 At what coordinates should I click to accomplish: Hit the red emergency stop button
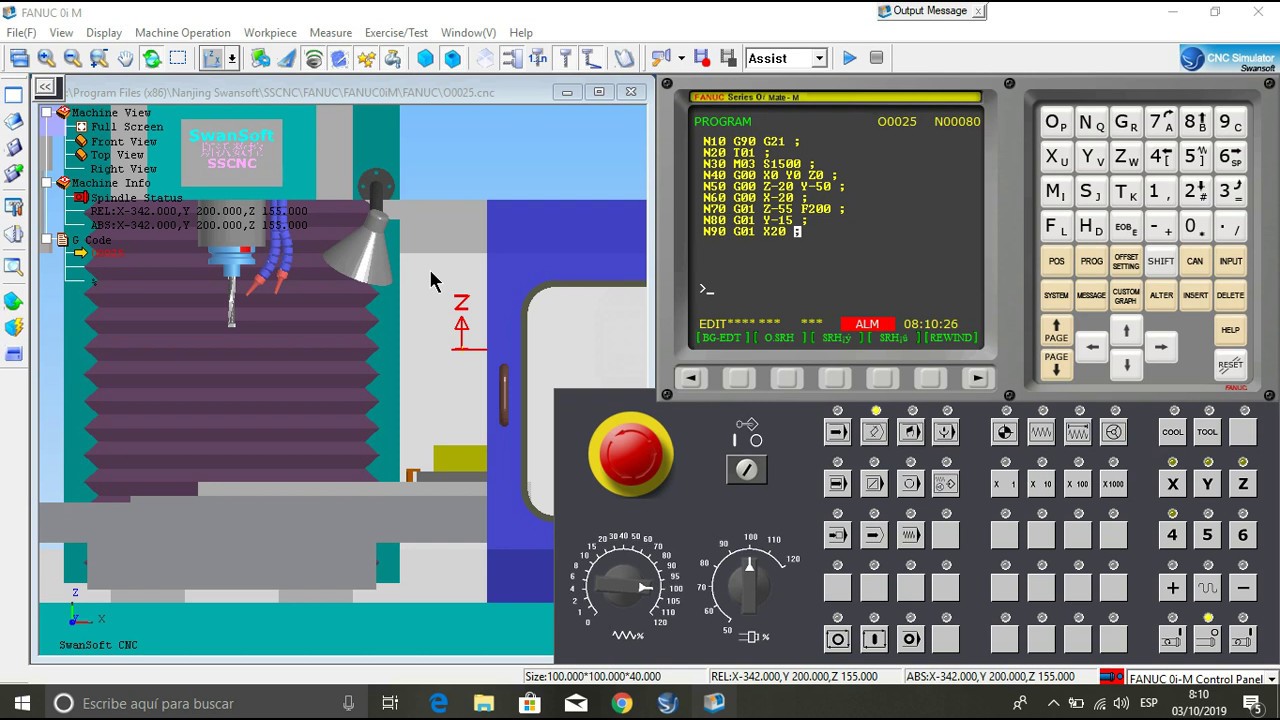point(631,454)
